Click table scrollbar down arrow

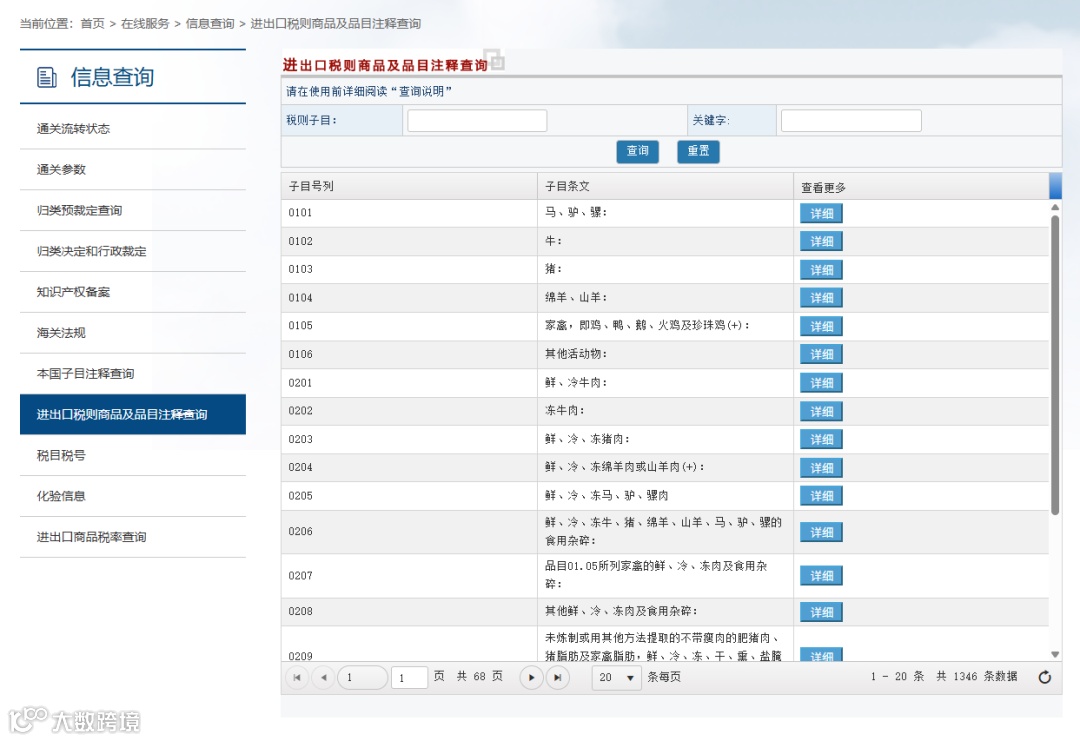coord(1055,654)
